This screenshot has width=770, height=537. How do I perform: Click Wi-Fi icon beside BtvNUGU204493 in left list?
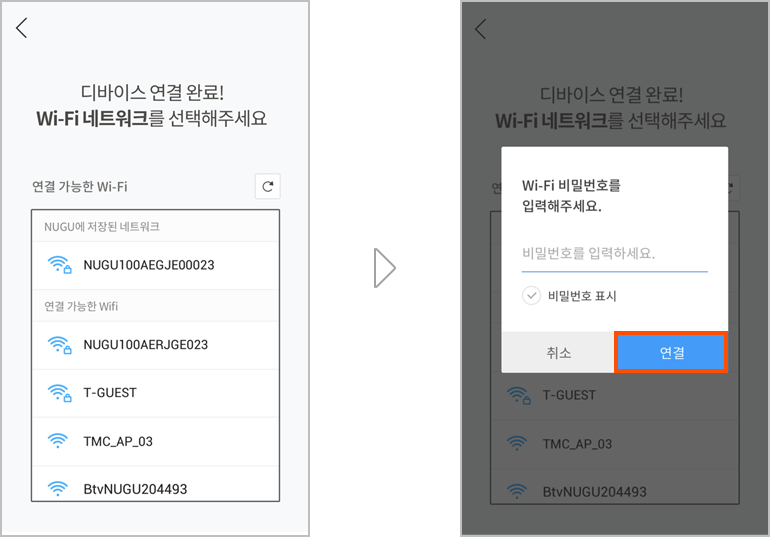57,488
